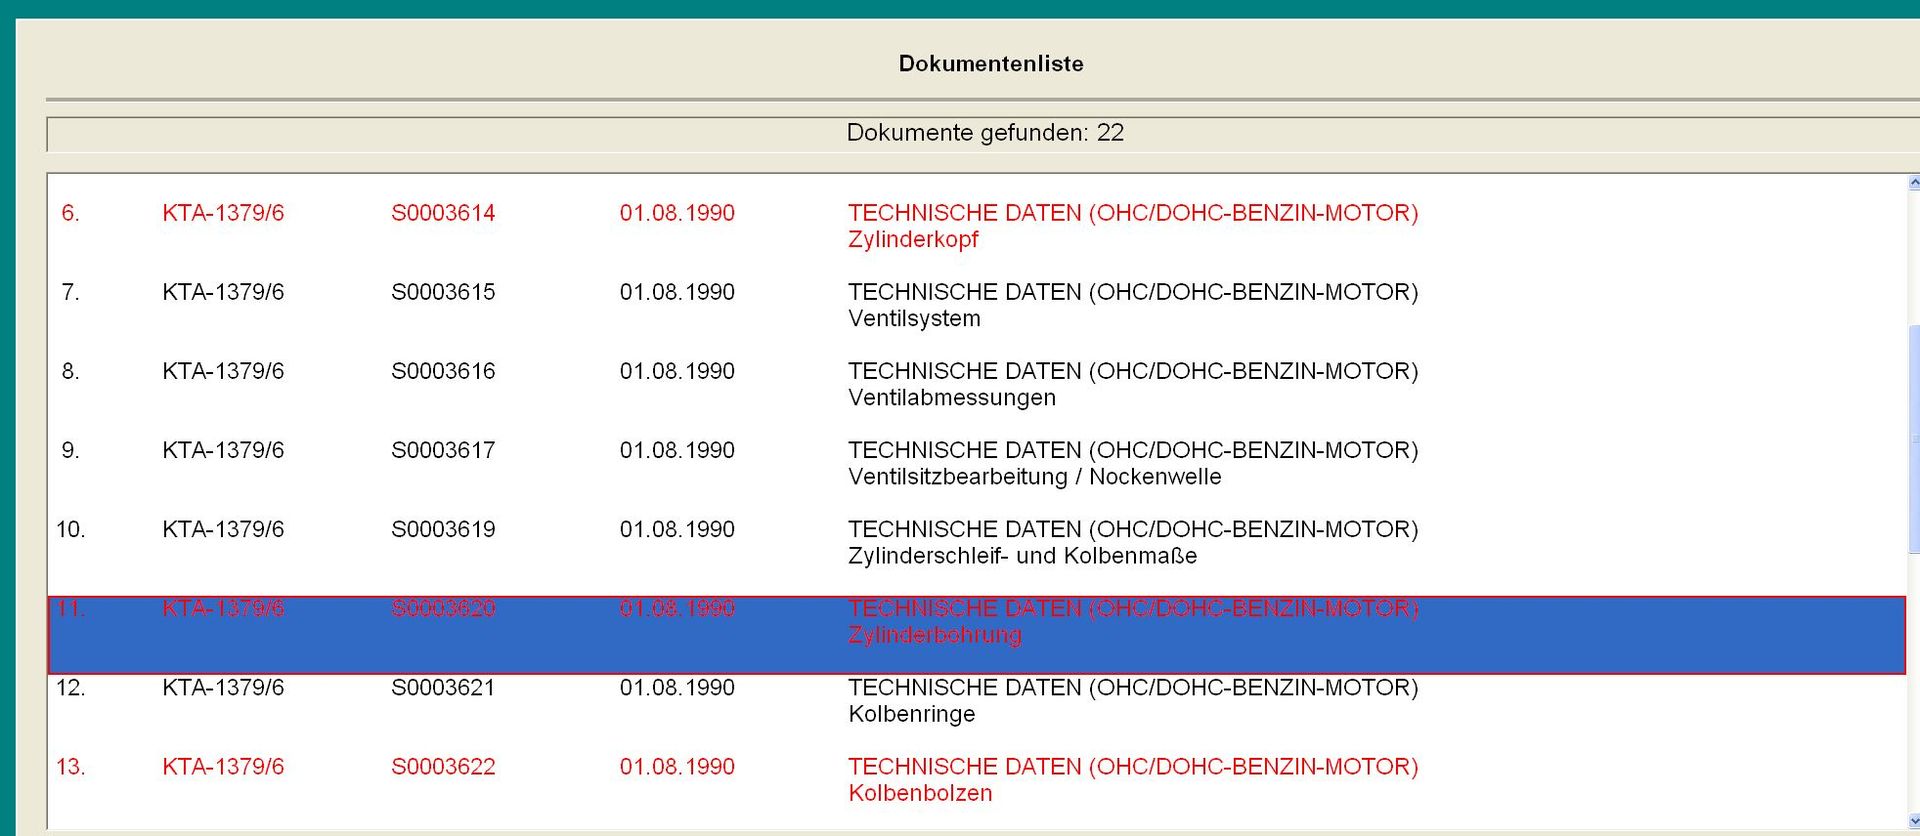Open Ventilsitzbearbeitung / Nockenwelle document
The height and width of the screenshot is (836, 1920).
point(1034,477)
